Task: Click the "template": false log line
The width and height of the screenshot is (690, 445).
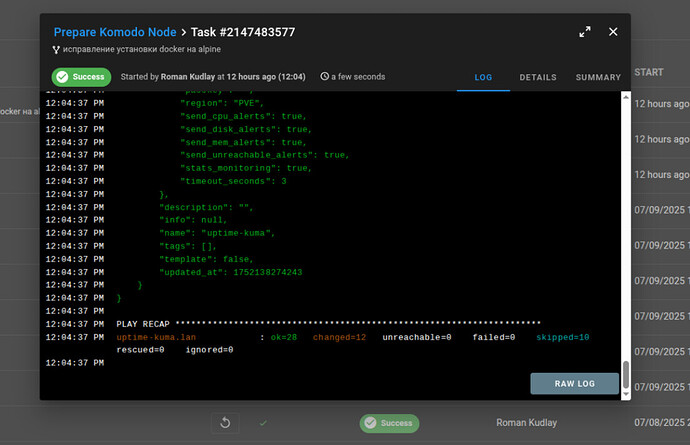Action: 206,259
